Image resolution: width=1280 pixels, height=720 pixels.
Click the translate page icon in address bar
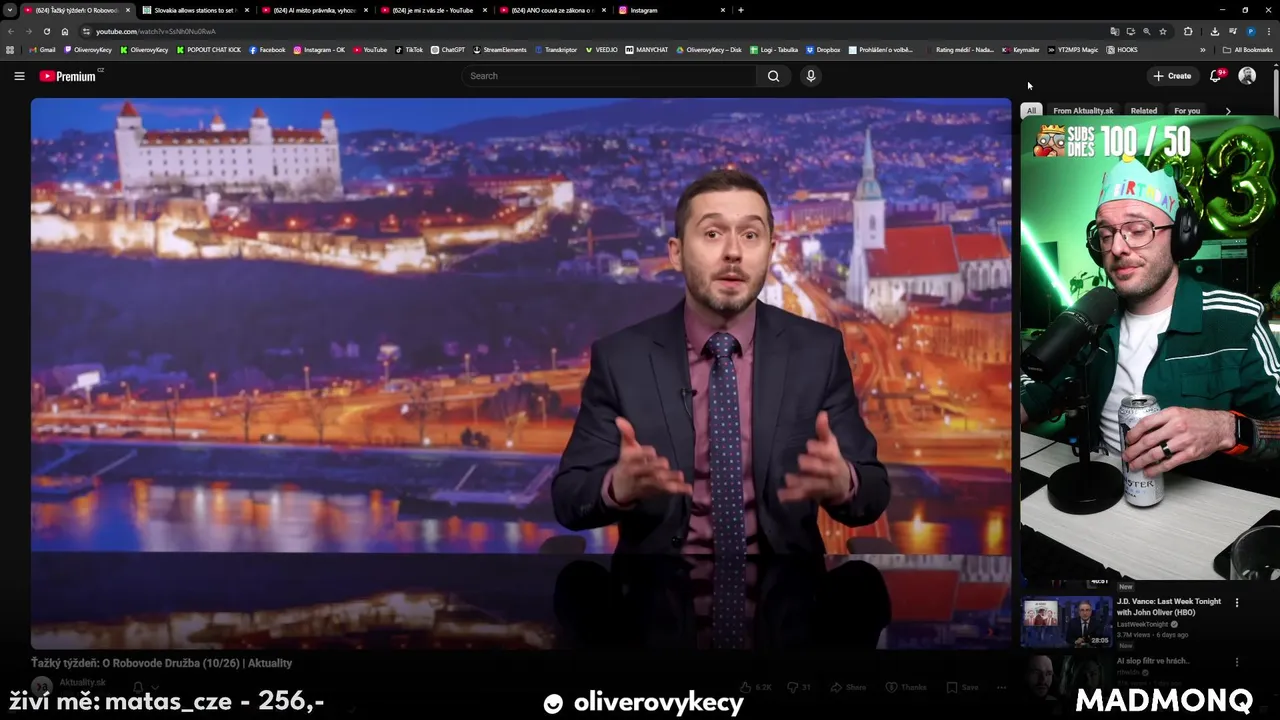[1115, 31]
